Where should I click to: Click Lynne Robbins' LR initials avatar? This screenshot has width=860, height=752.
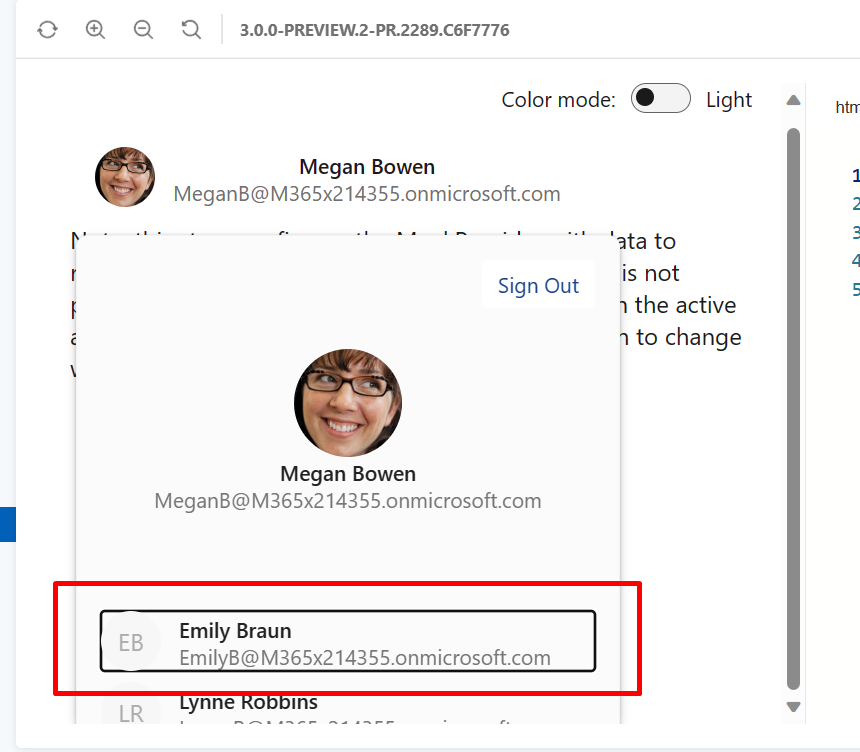pos(130,712)
